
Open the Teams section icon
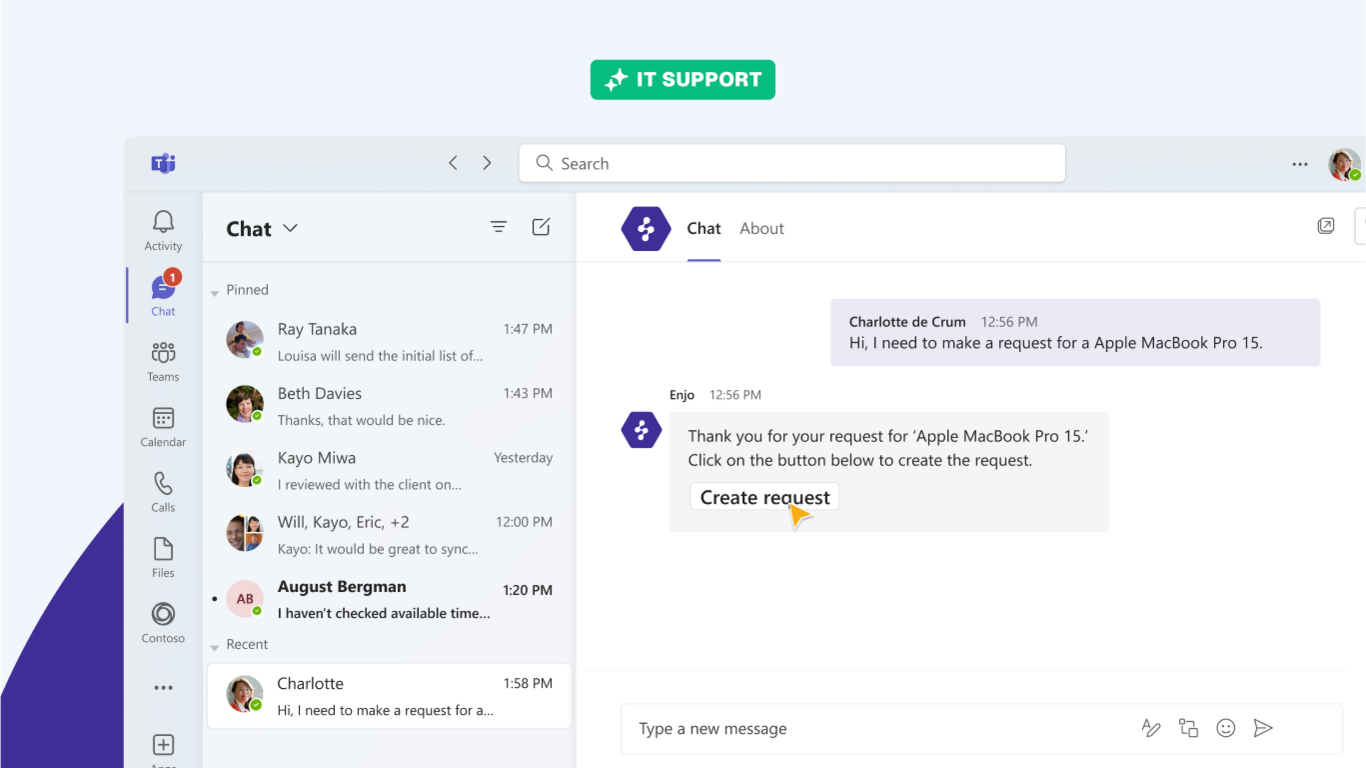tap(163, 361)
